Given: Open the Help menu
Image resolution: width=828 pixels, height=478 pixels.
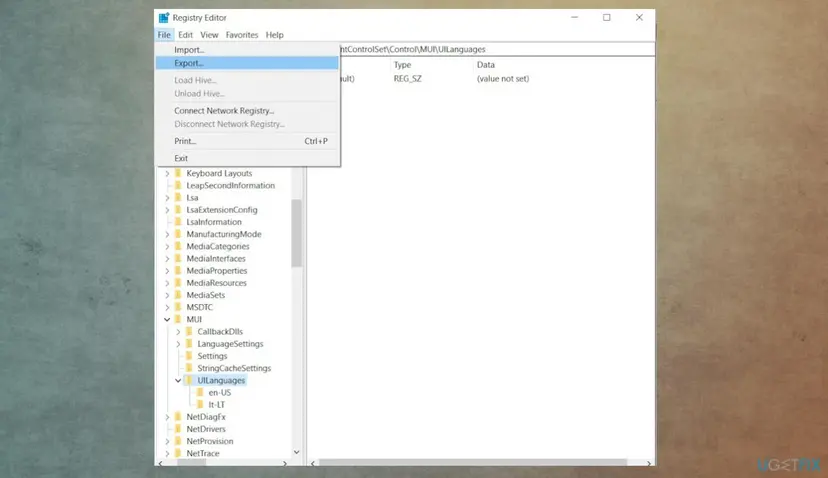Looking at the screenshot, I should click(x=275, y=35).
